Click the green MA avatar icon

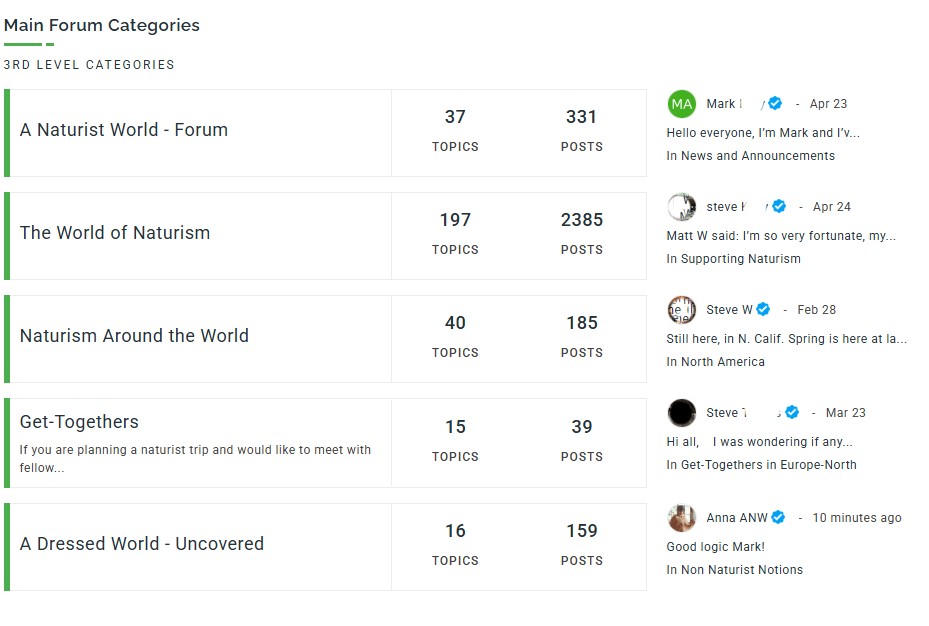click(681, 104)
